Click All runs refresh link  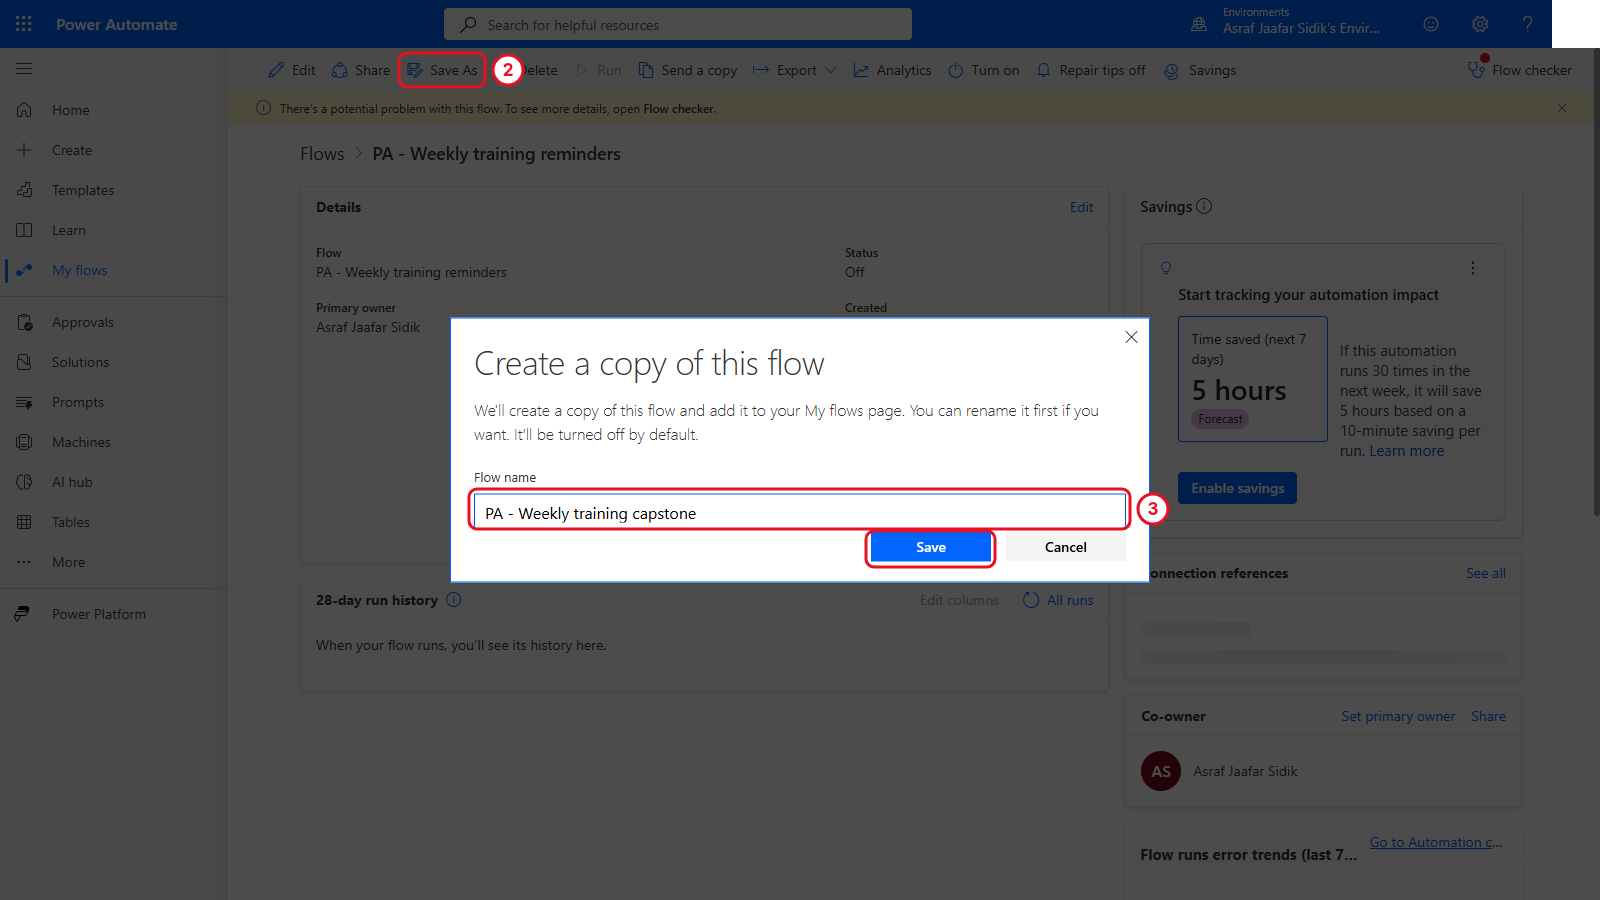point(1058,600)
